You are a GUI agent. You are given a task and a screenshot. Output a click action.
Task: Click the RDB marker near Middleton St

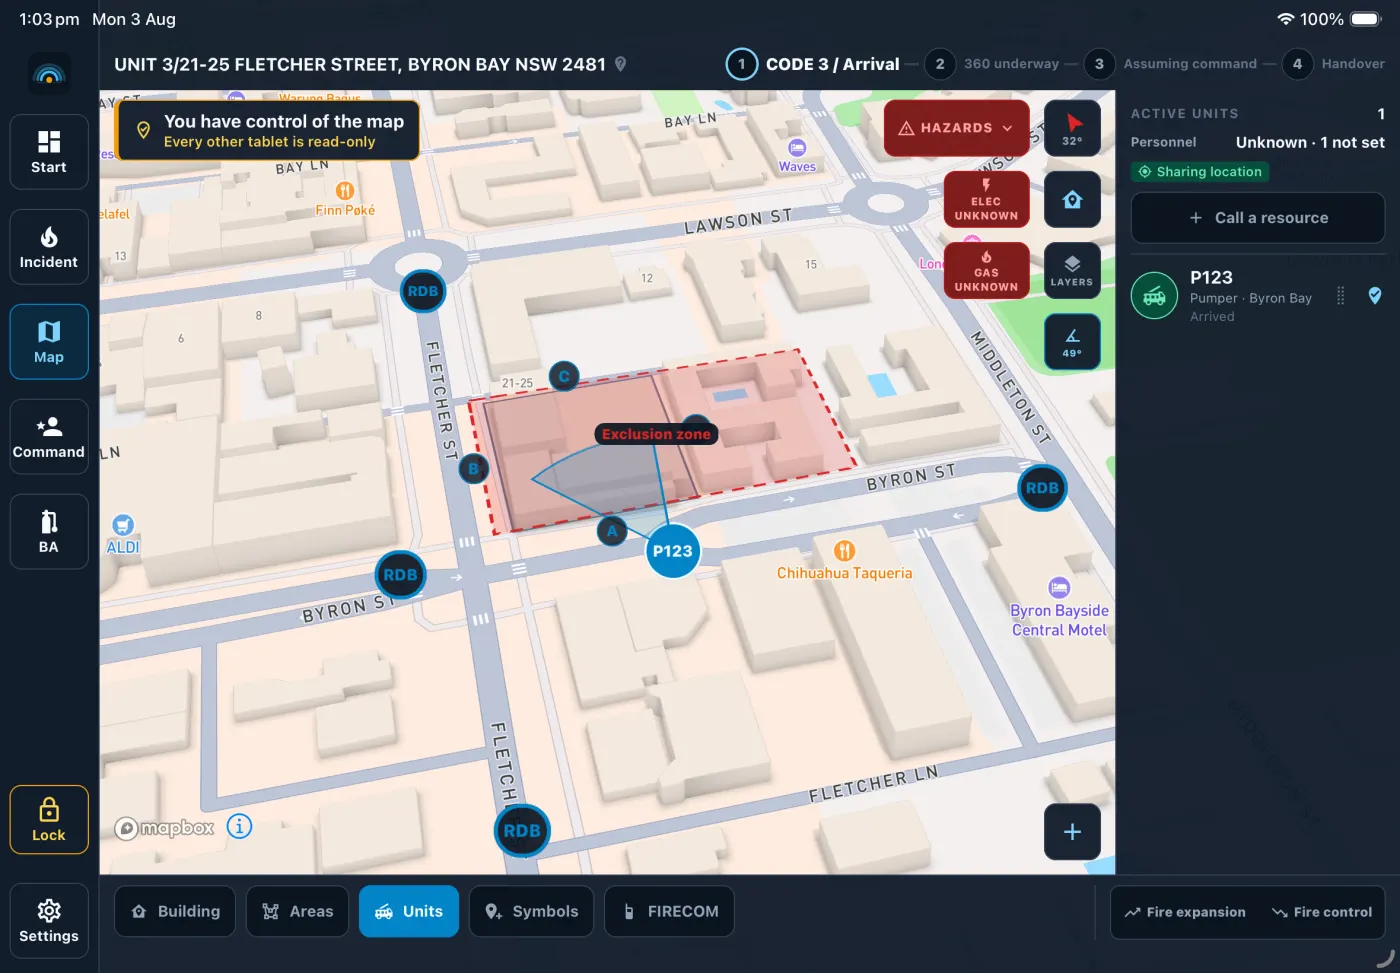tap(1042, 488)
